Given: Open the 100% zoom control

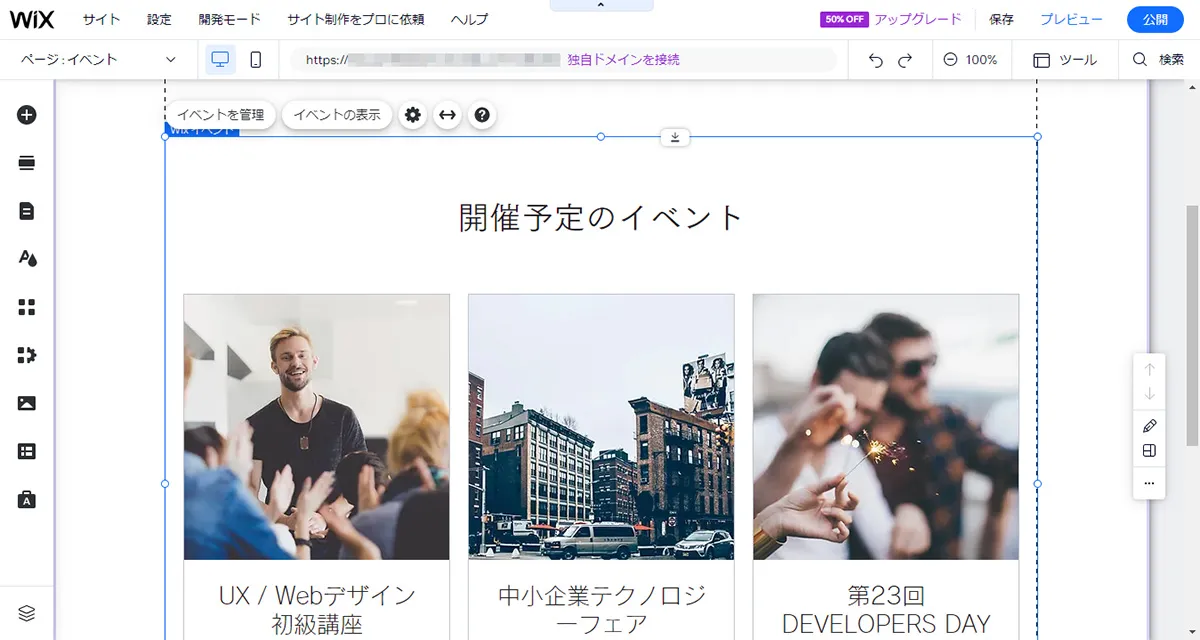Looking at the screenshot, I should coord(970,60).
